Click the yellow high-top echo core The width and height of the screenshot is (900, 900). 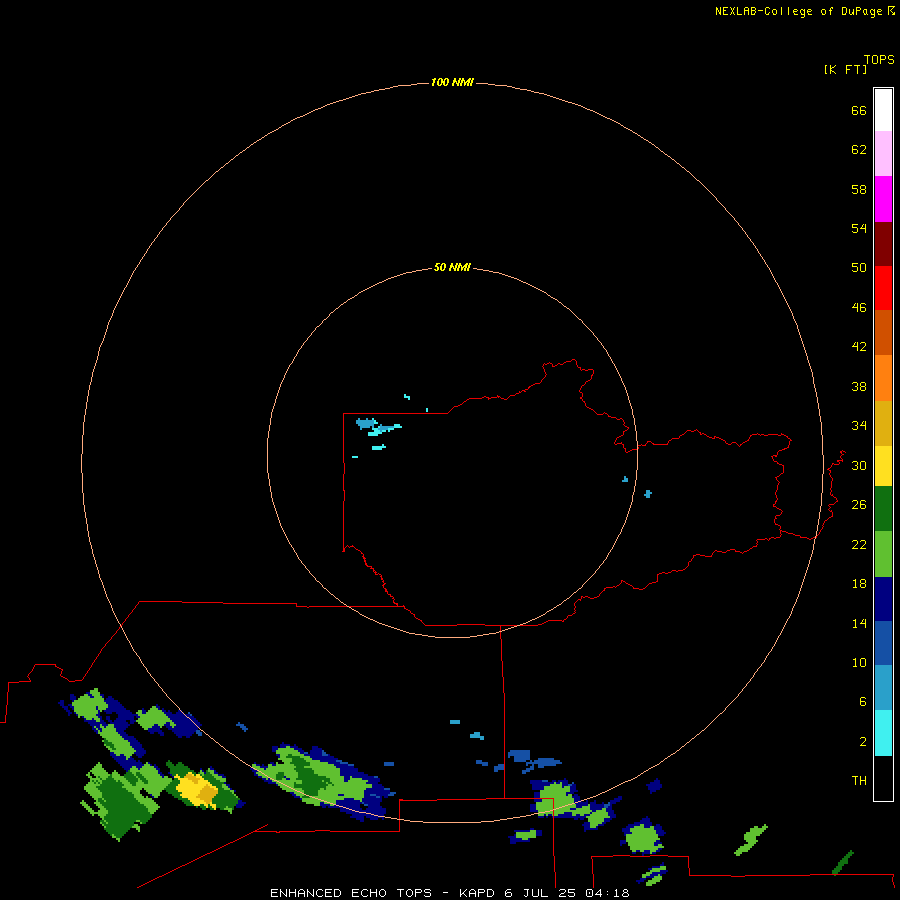coord(196,790)
